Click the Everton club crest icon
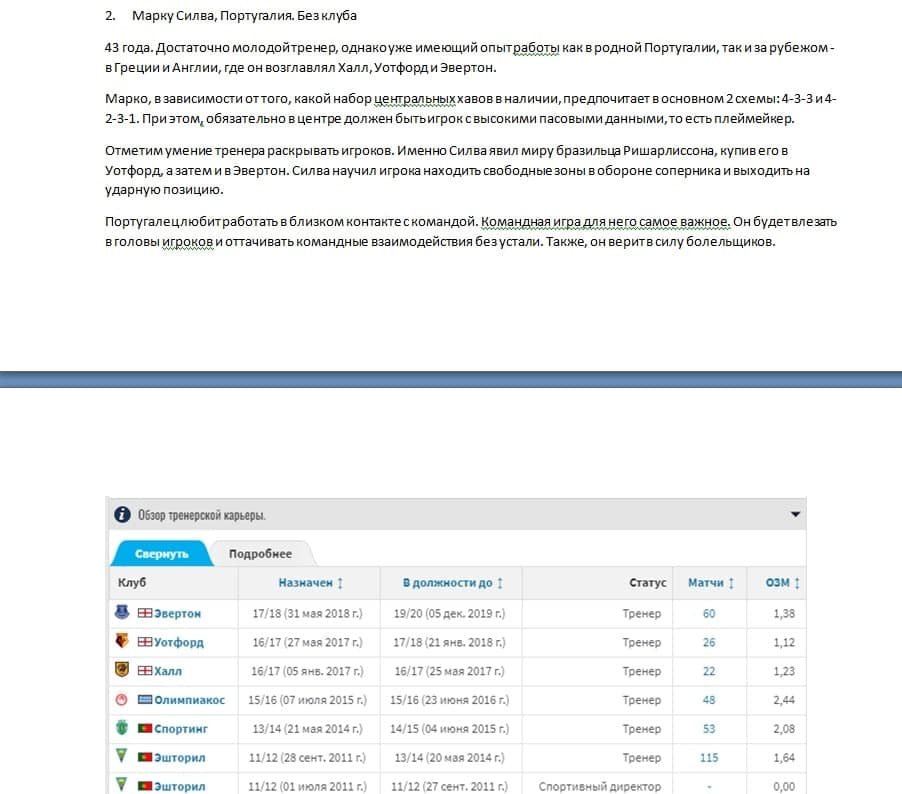Screen dimensions: 902x794 coord(122,613)
